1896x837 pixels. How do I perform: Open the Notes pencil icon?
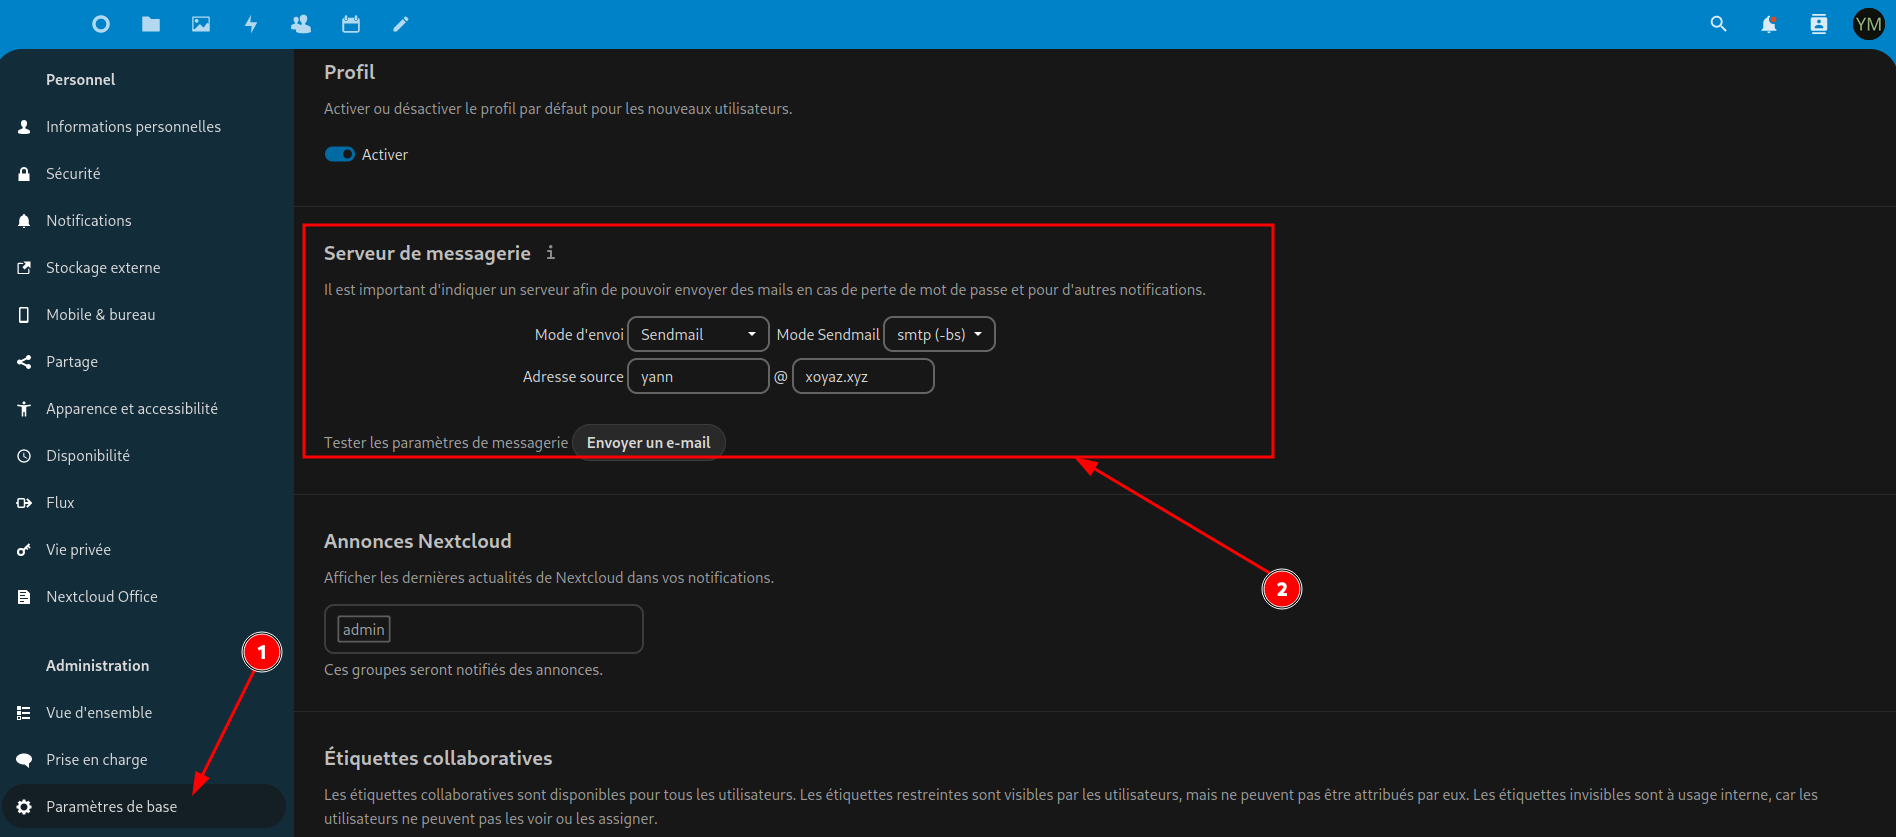pos(401,24)
